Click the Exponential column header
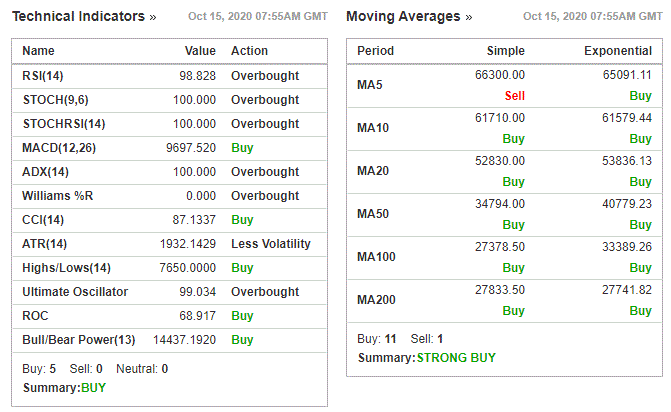The height and width of the screenshot is (412, 671). point(618,50)
